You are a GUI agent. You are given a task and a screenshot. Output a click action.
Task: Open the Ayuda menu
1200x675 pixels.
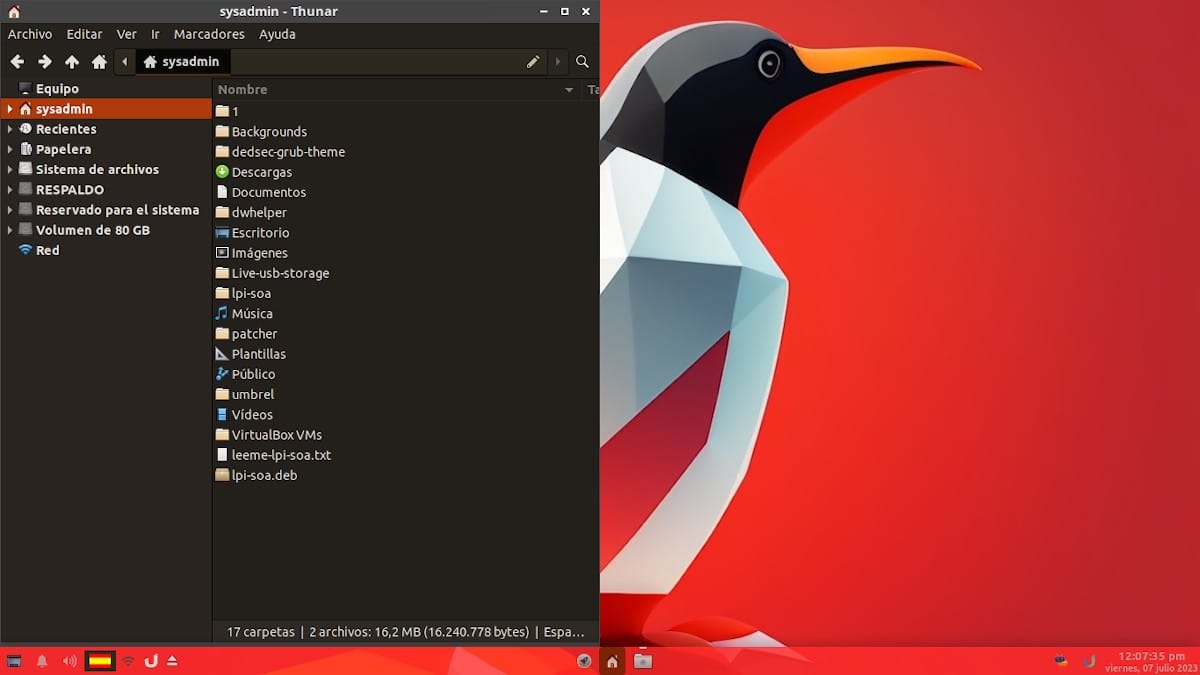pos(277,34)
